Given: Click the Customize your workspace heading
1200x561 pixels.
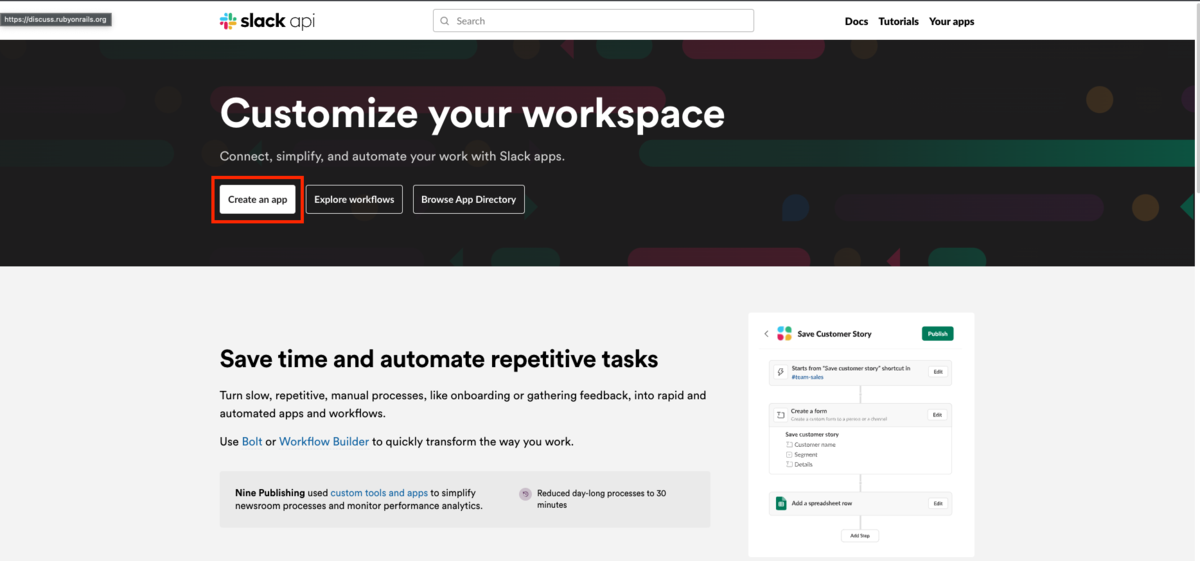Looking at the screenshot, I should click(x=472, y=113).
